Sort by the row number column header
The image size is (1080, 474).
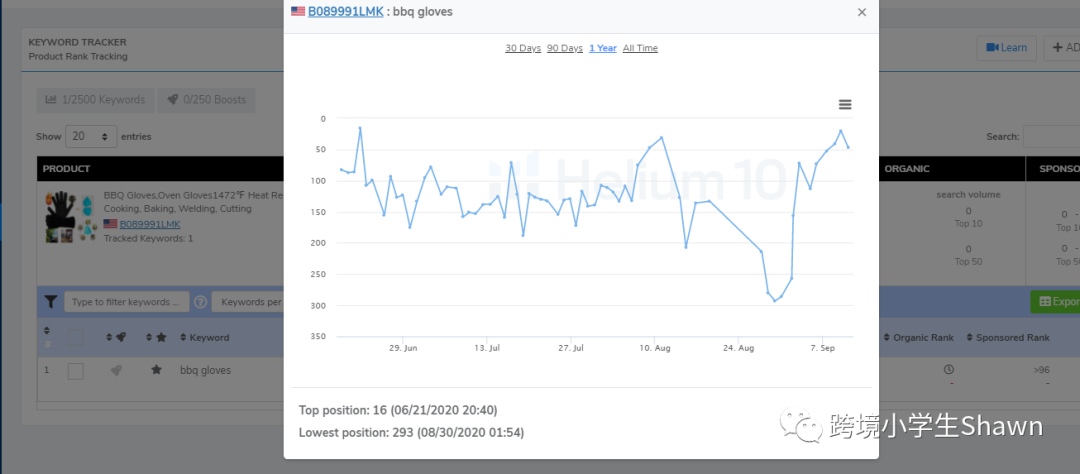[x=47, y=338]
